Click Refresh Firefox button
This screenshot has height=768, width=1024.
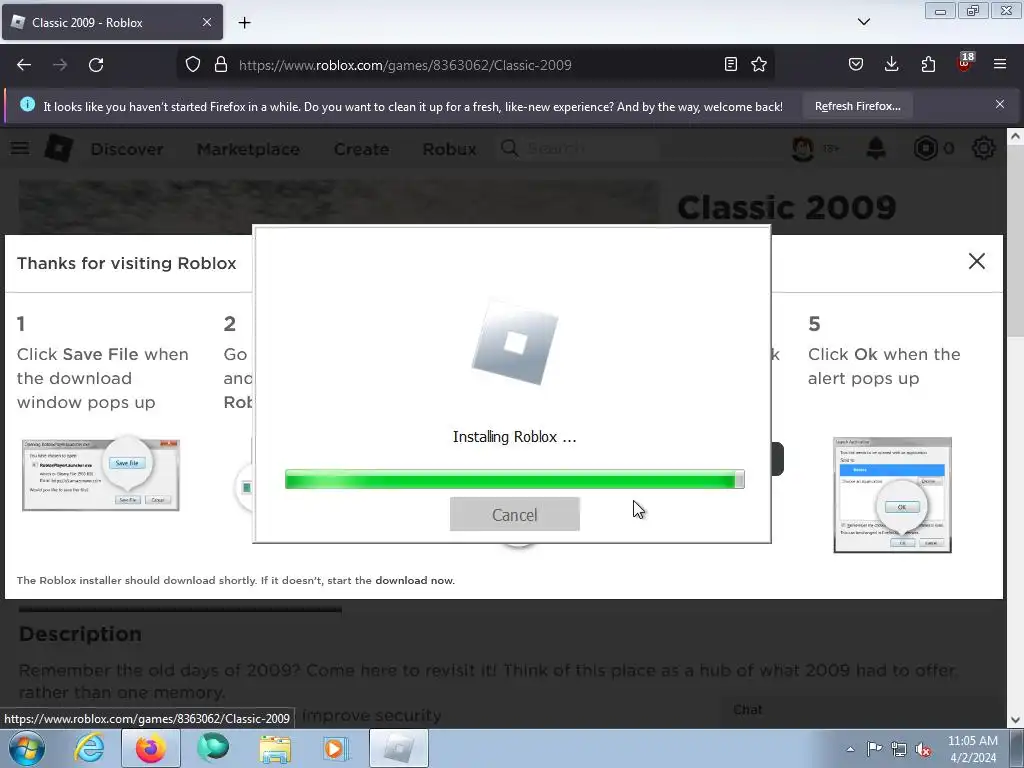[x=857, y=106]
